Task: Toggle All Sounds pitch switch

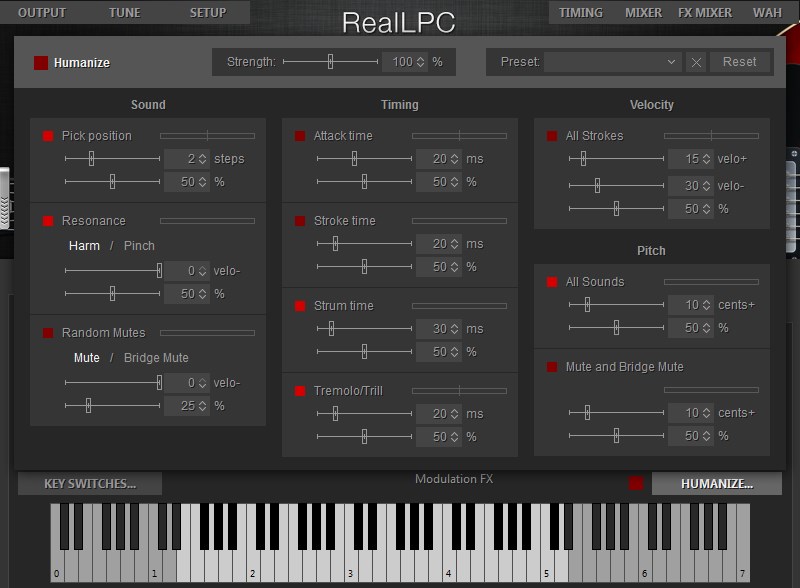Action: 552,282
